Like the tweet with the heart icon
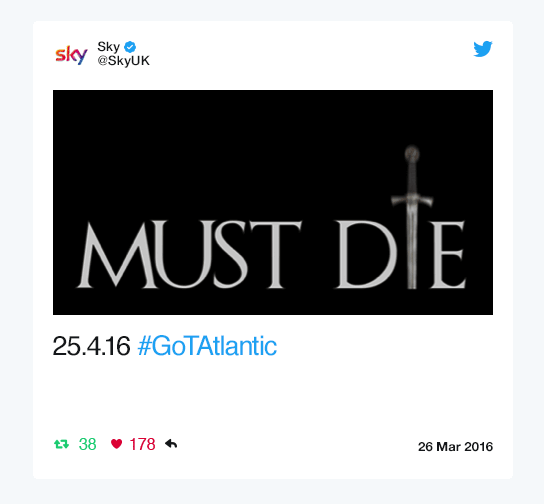Image resolution: width=544 pixels, height=504 pixels. pos(116,444)
